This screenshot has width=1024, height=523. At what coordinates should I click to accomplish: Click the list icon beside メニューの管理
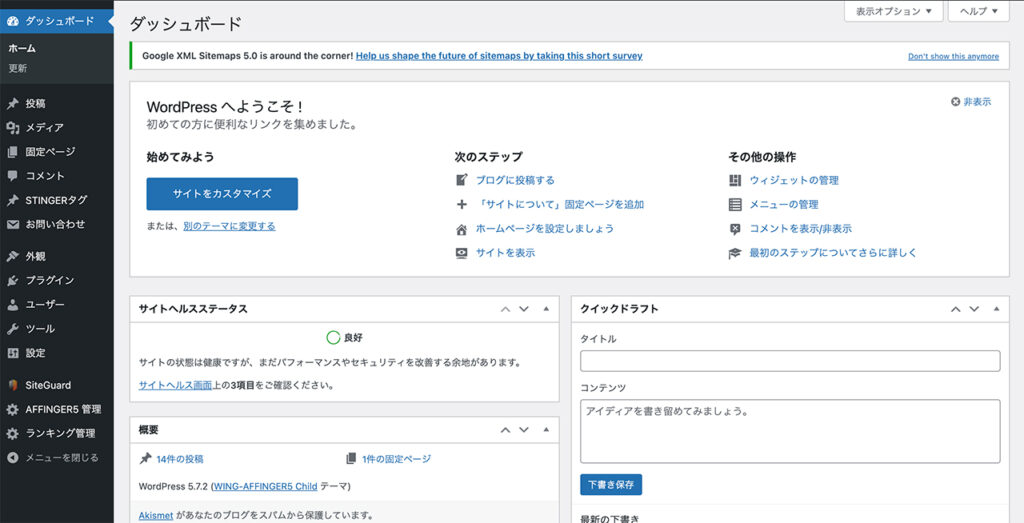[x=735, y=204]
